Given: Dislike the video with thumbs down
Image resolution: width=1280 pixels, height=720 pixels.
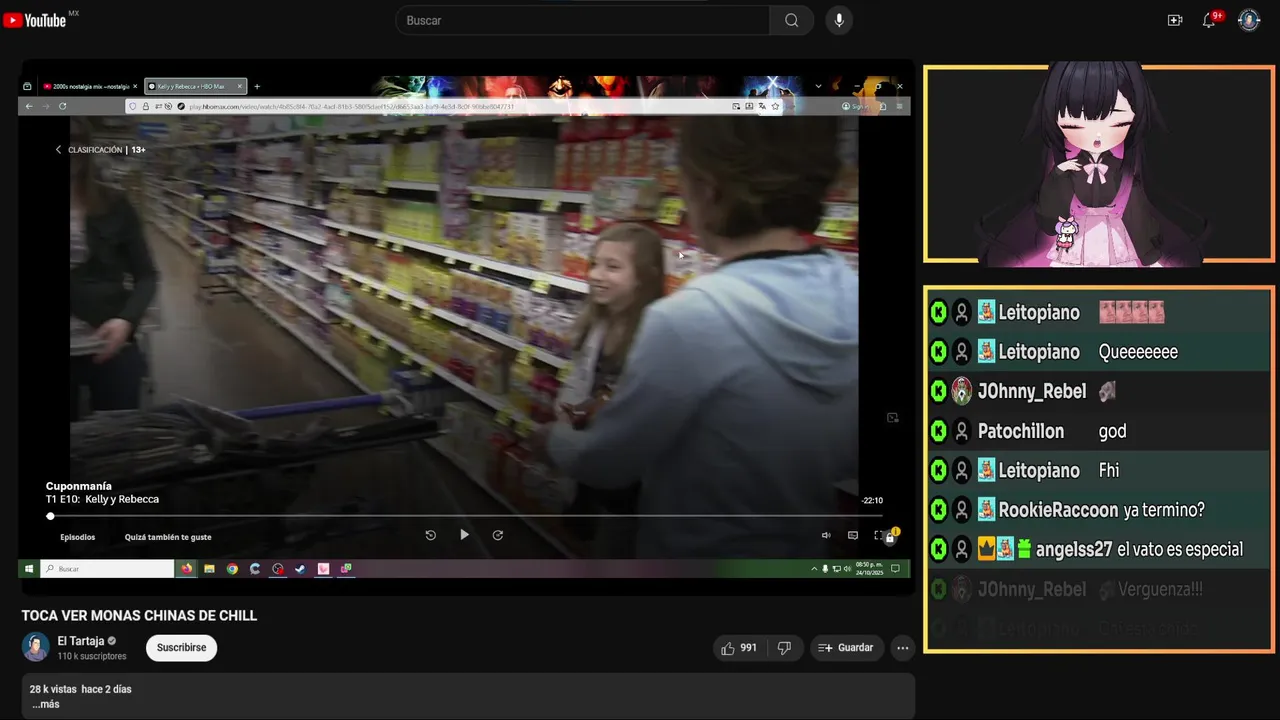Looking at the screenshot, I should click(785, 648).
